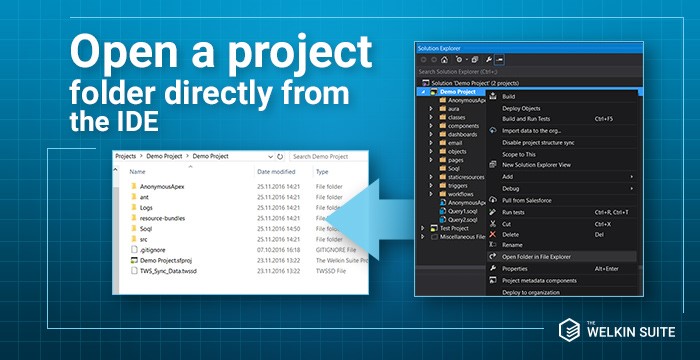Expand the email folder
Image resolution: width=700 pixels, height=360 pixels.
click(431, 143)
